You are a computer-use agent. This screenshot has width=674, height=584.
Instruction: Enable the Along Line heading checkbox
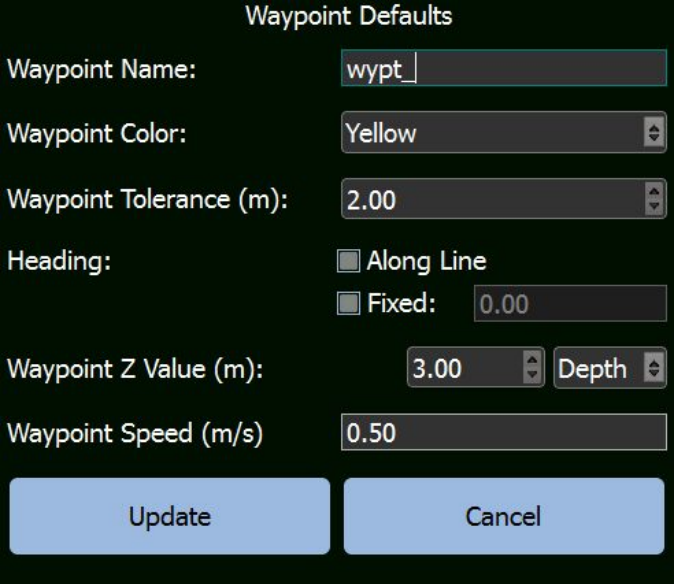[348, 261]
